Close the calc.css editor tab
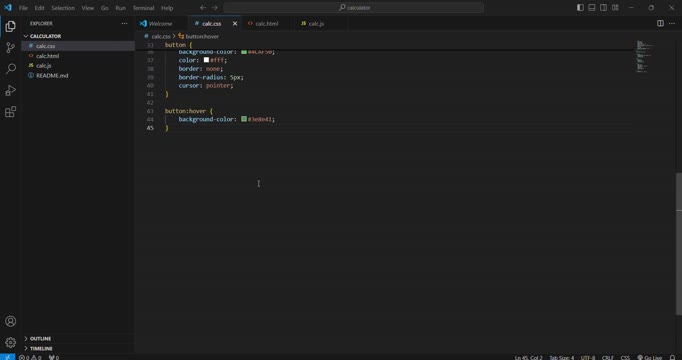682x360 pixels. pos(235,23)
